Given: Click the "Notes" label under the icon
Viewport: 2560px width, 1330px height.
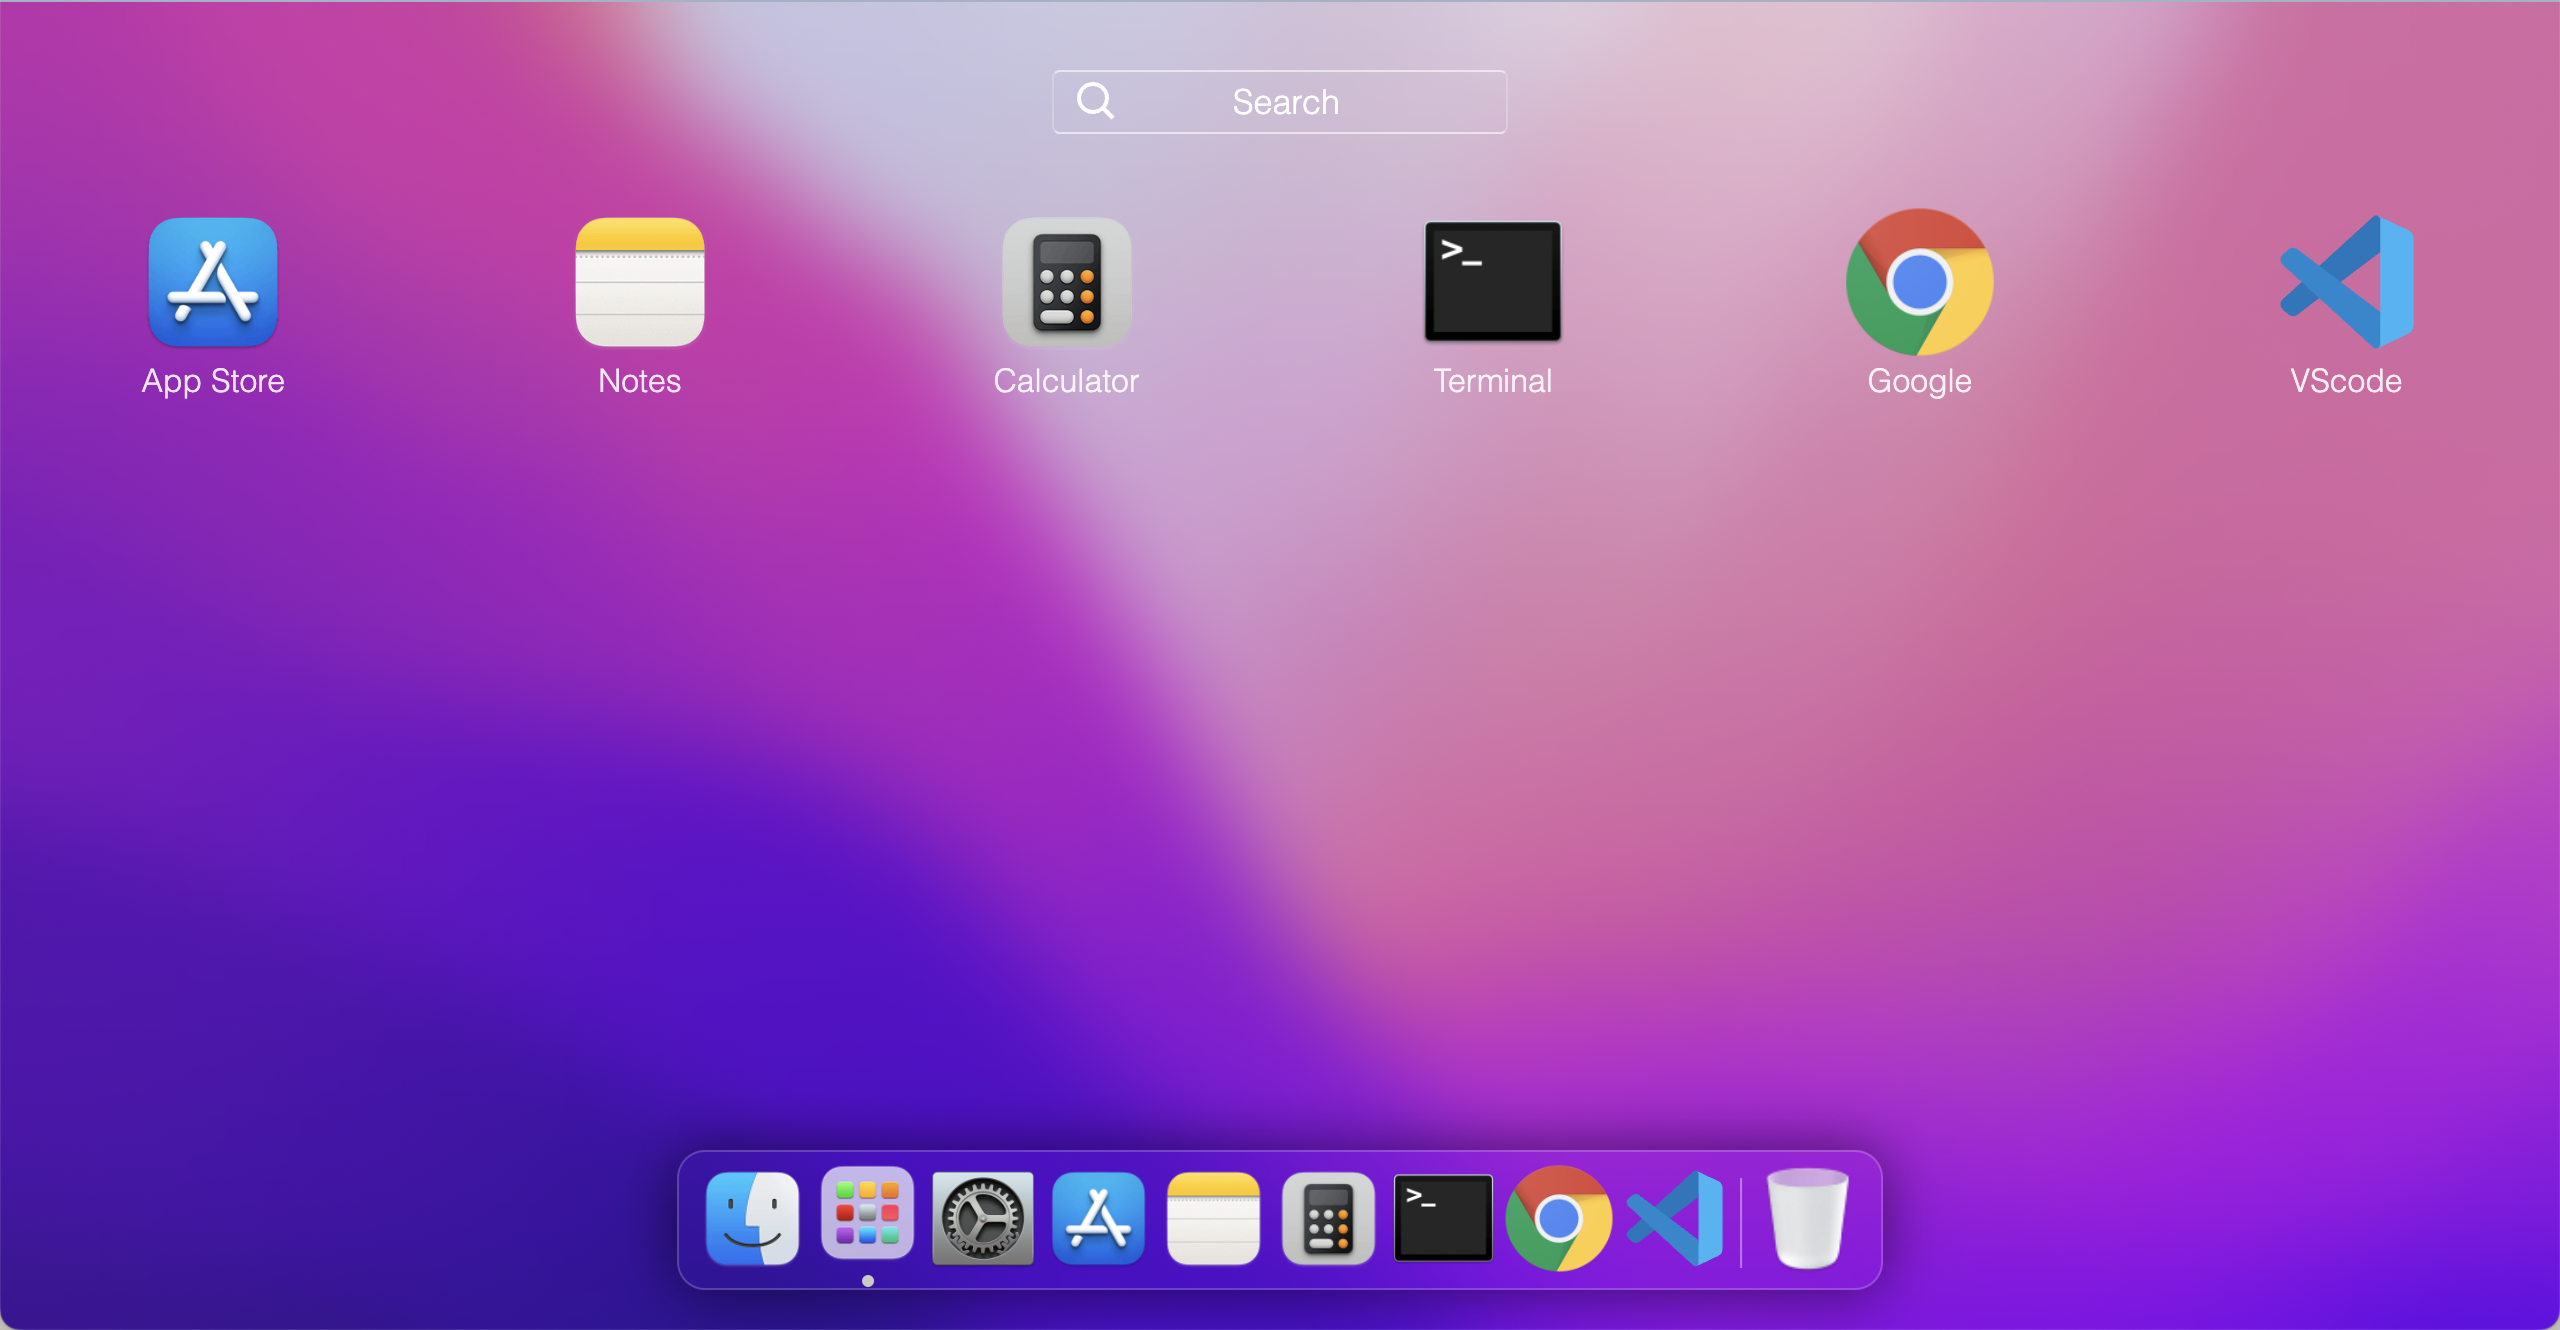Looking at the screenshot, I should [640, 381].
